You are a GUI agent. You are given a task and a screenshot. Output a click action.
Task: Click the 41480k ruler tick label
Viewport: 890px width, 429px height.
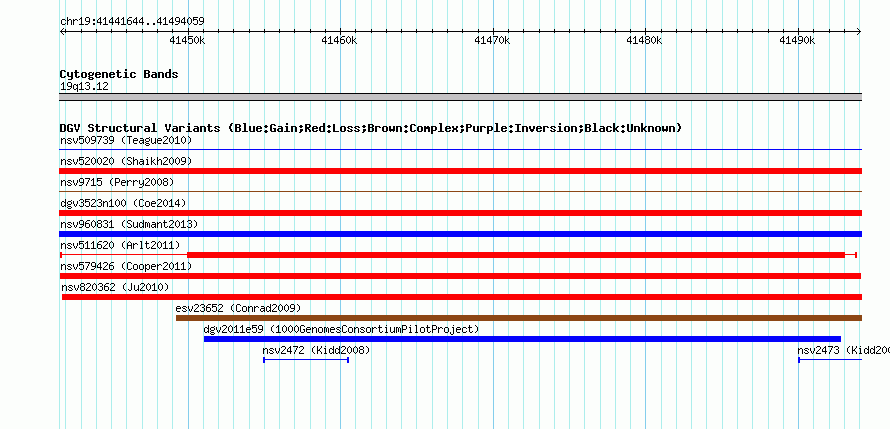[x=645, y=40]
